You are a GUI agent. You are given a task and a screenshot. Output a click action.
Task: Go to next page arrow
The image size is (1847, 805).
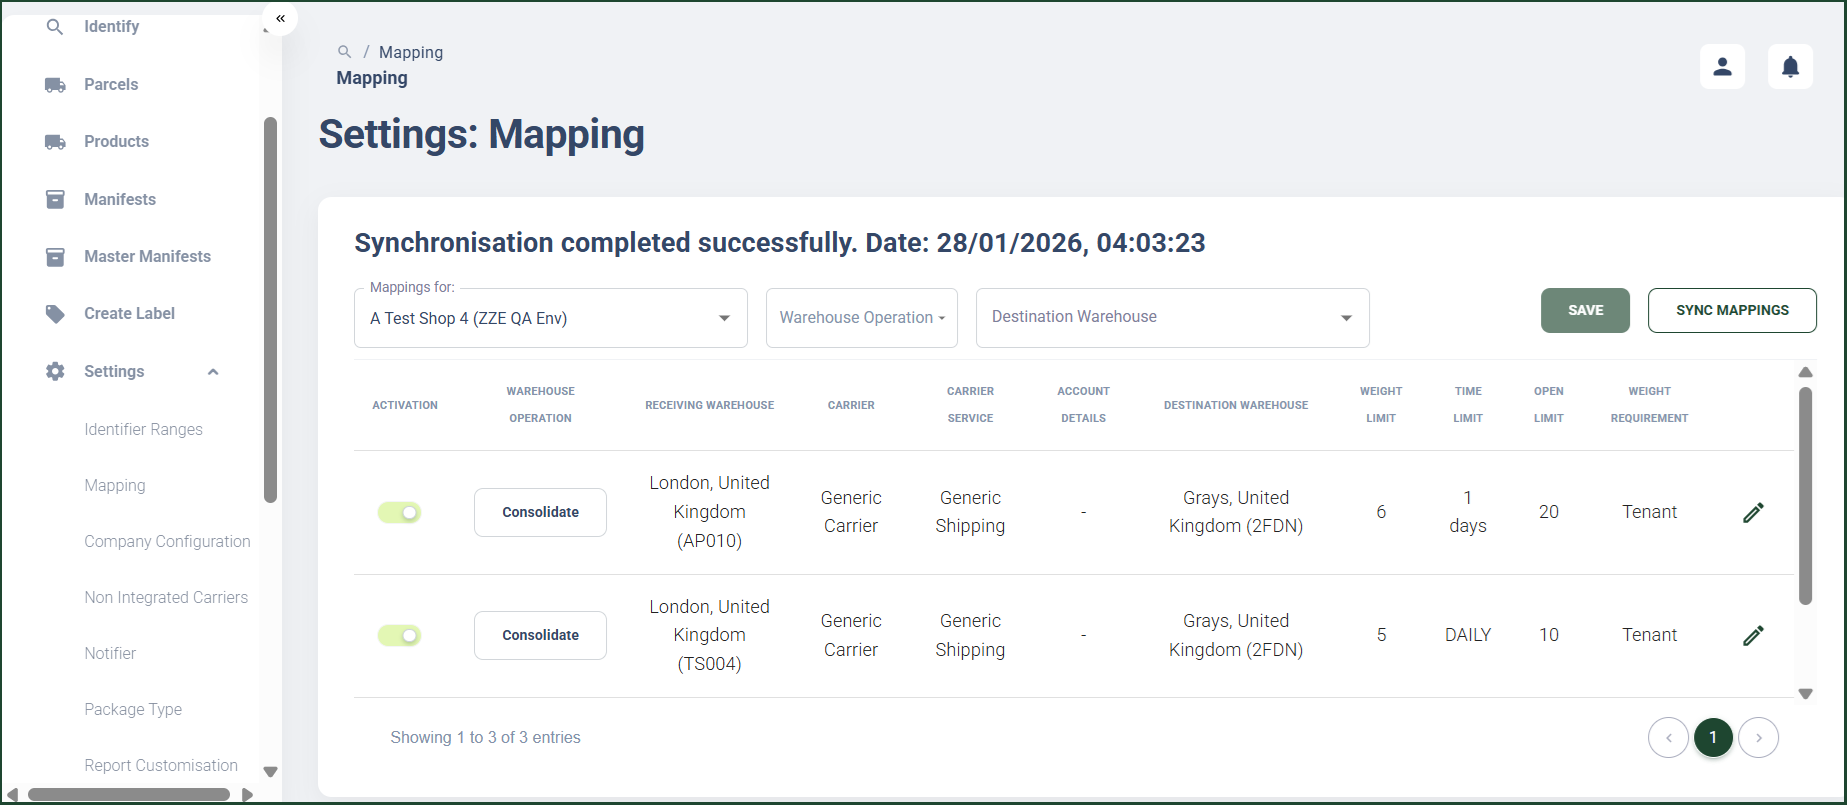[1758, 738]
